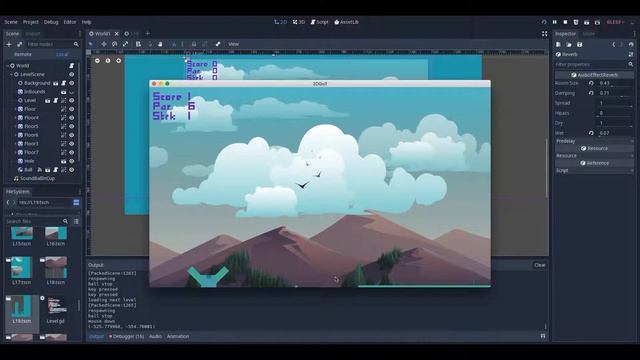Click the lock selected node icon
This screenshot has width=640, height=360.
194,44
